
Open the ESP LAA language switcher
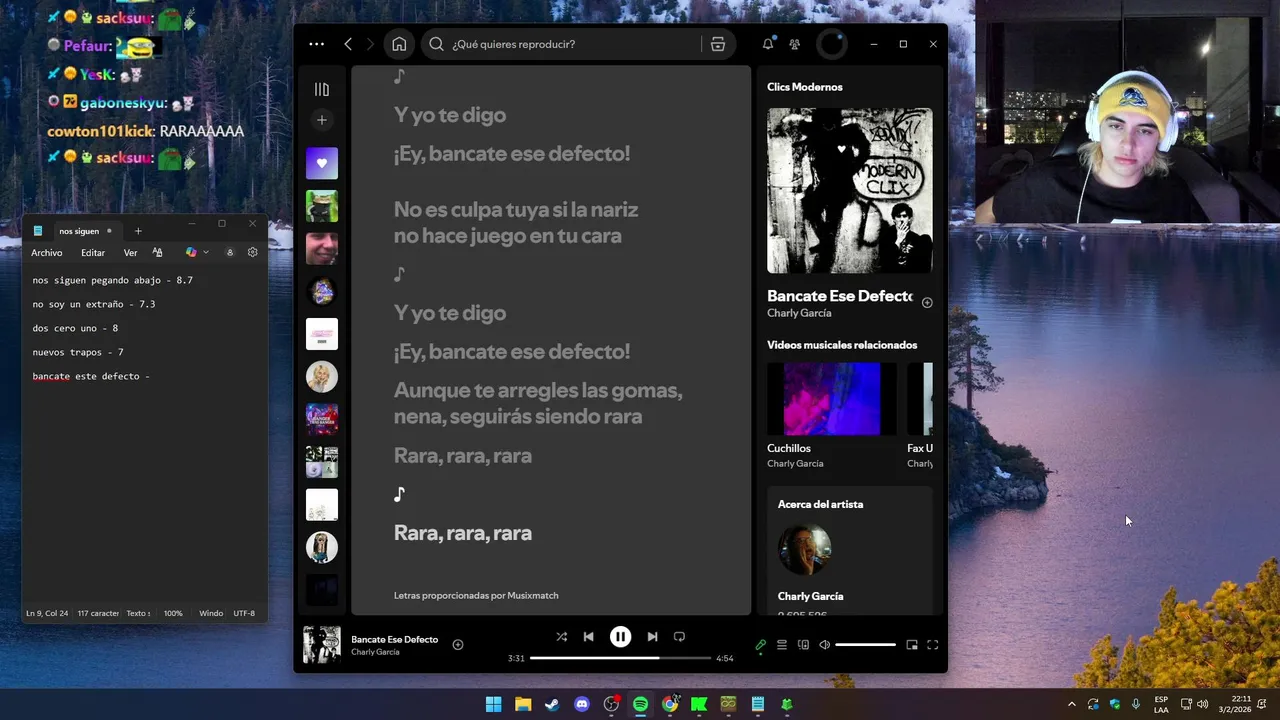point(1161,704)
